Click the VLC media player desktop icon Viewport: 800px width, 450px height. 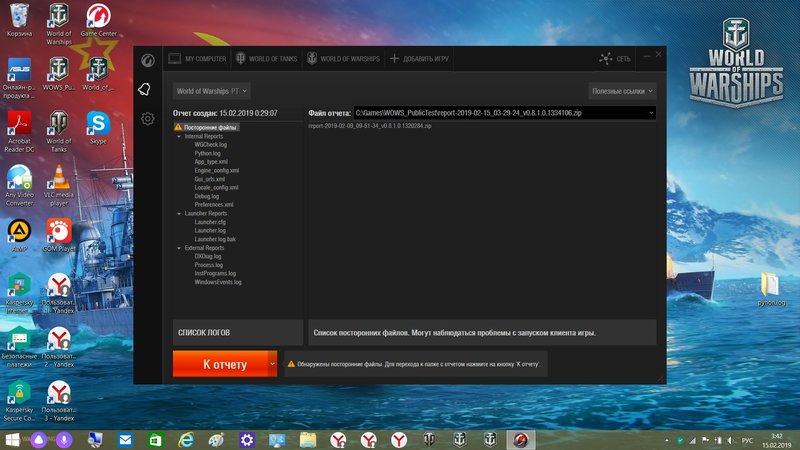tap(59, 186)
